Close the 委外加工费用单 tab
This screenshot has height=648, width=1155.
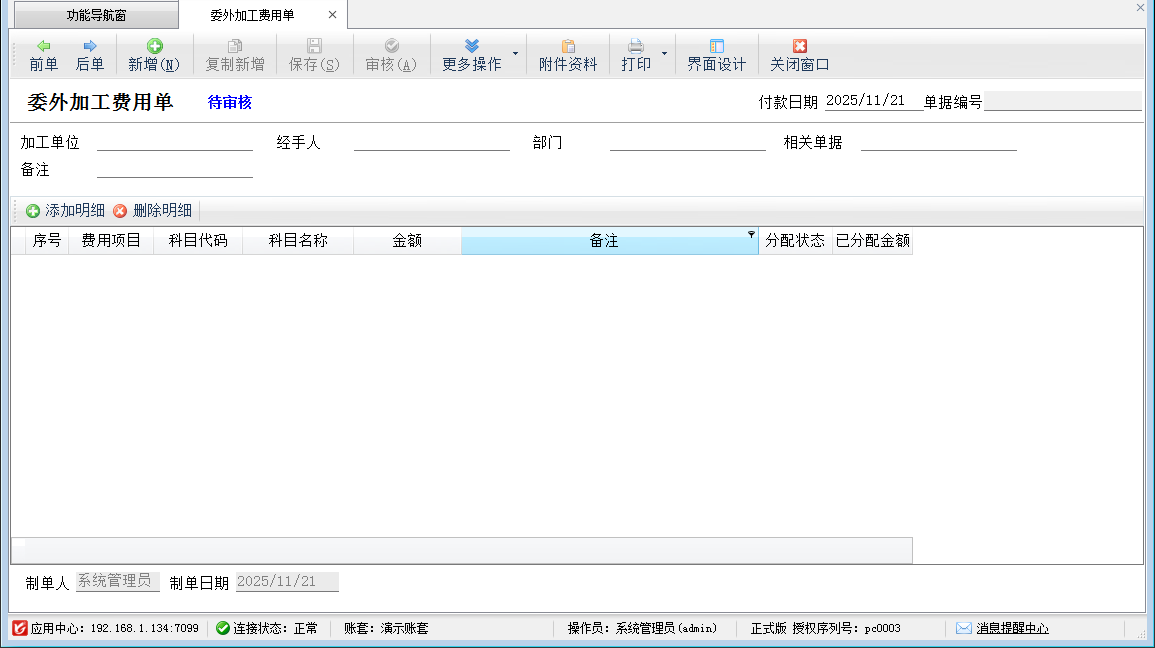[x=332, y=15]
